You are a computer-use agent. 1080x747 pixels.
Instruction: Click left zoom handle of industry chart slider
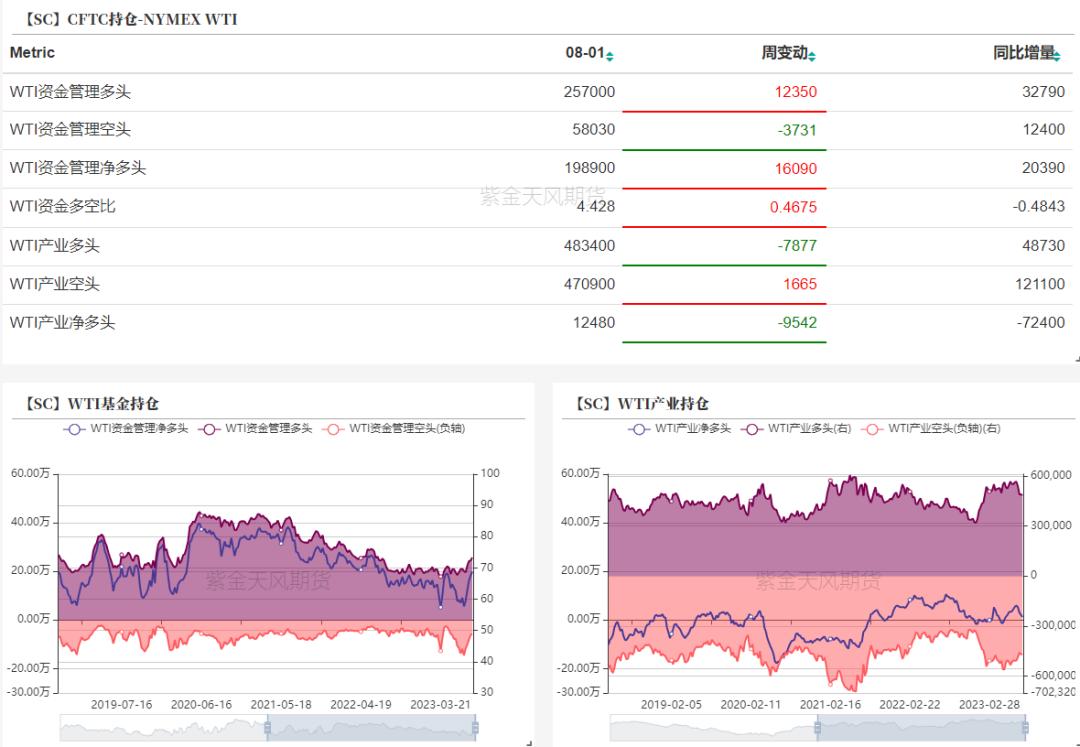click(817, 728)
